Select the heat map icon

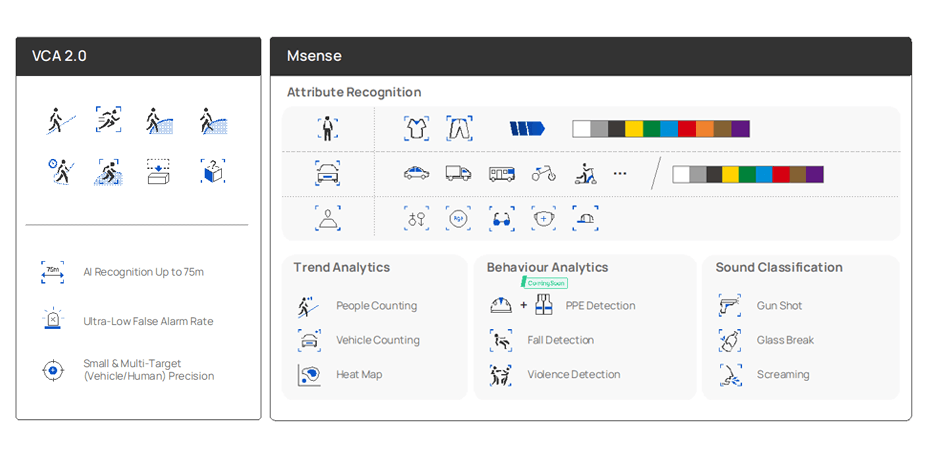click(309, 375)
